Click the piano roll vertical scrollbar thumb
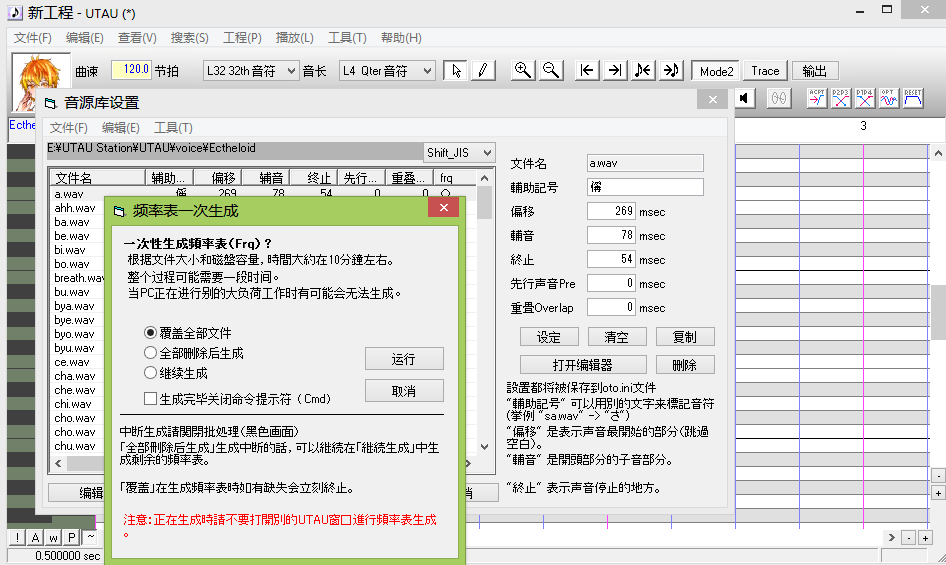This screenshot has width=946, height=565. coord(938,313)
